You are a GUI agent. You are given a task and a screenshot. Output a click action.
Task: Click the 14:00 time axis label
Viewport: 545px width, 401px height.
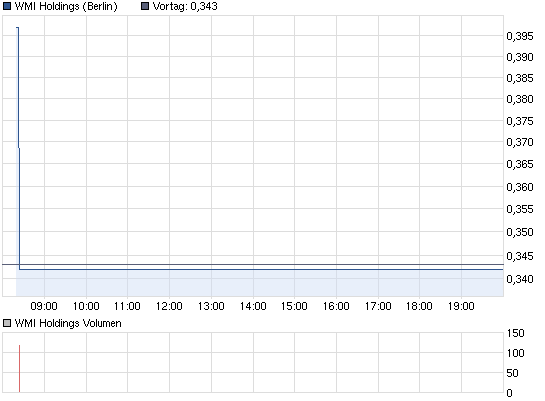tap(253, 306)
